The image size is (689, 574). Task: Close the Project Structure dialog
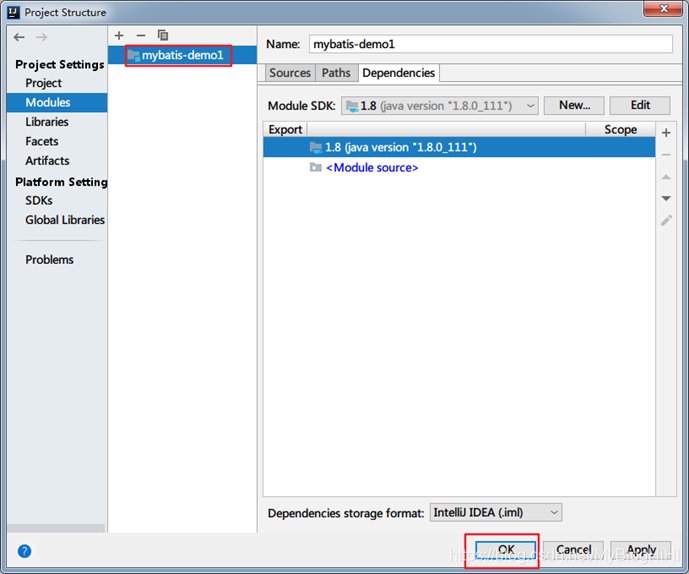click(x=664, y=9)
